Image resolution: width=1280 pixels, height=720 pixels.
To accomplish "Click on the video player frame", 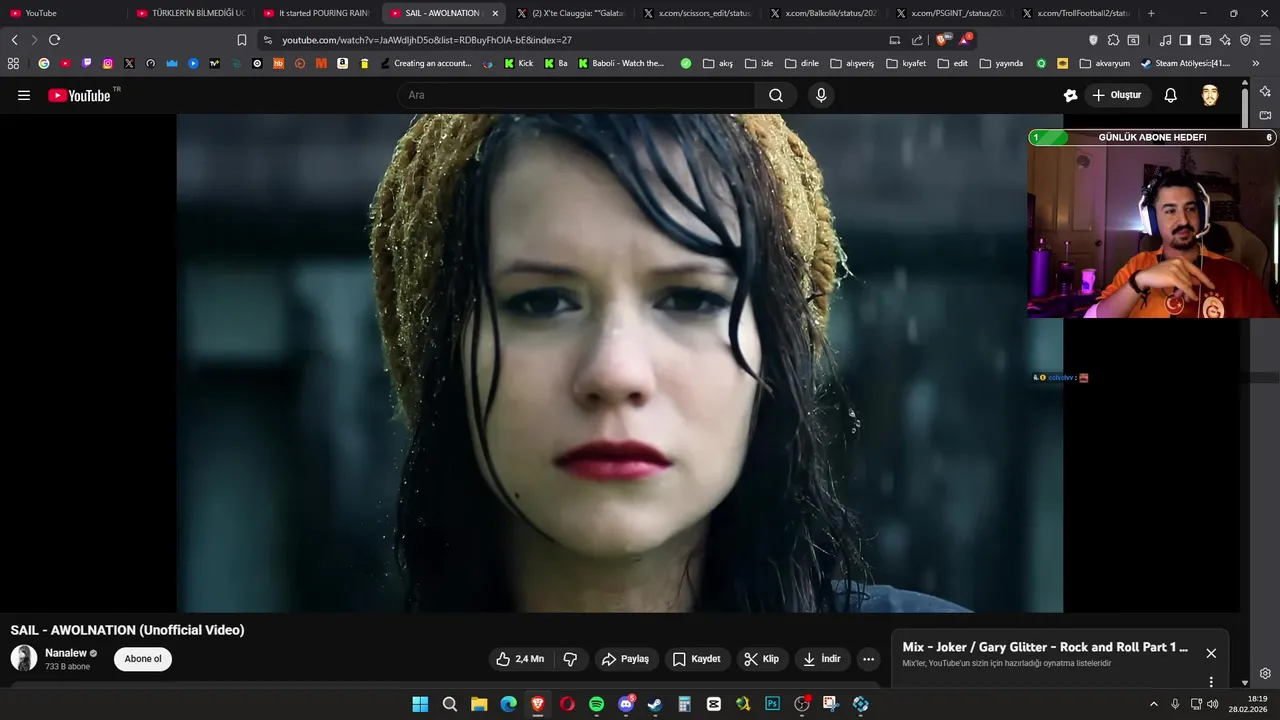I will (x=620, y=362).
